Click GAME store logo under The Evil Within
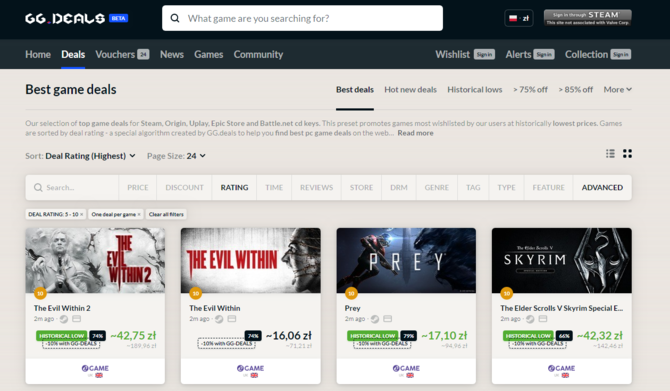670x391 pixels. coord(250,368)
